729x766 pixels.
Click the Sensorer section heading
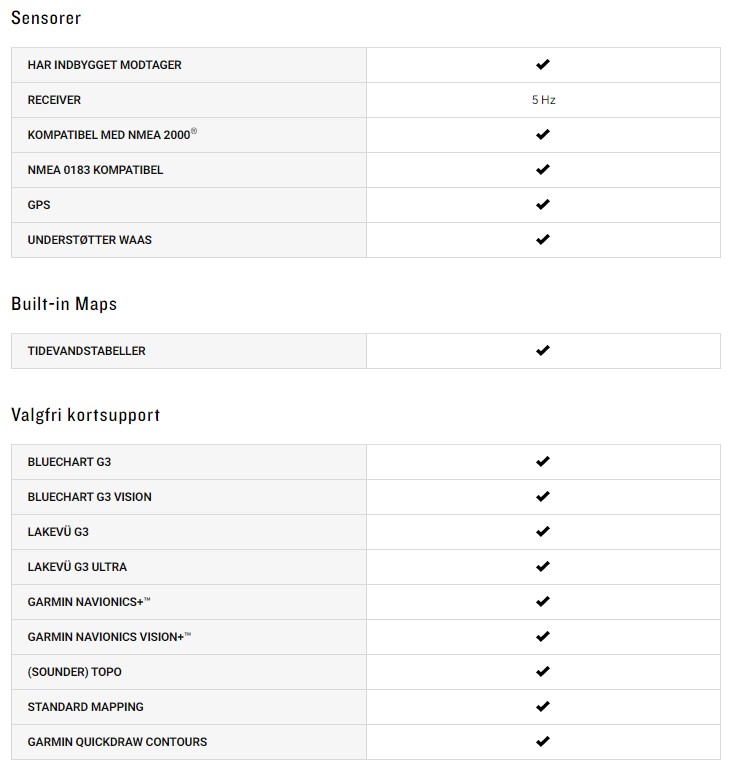[x=46, y=18]
